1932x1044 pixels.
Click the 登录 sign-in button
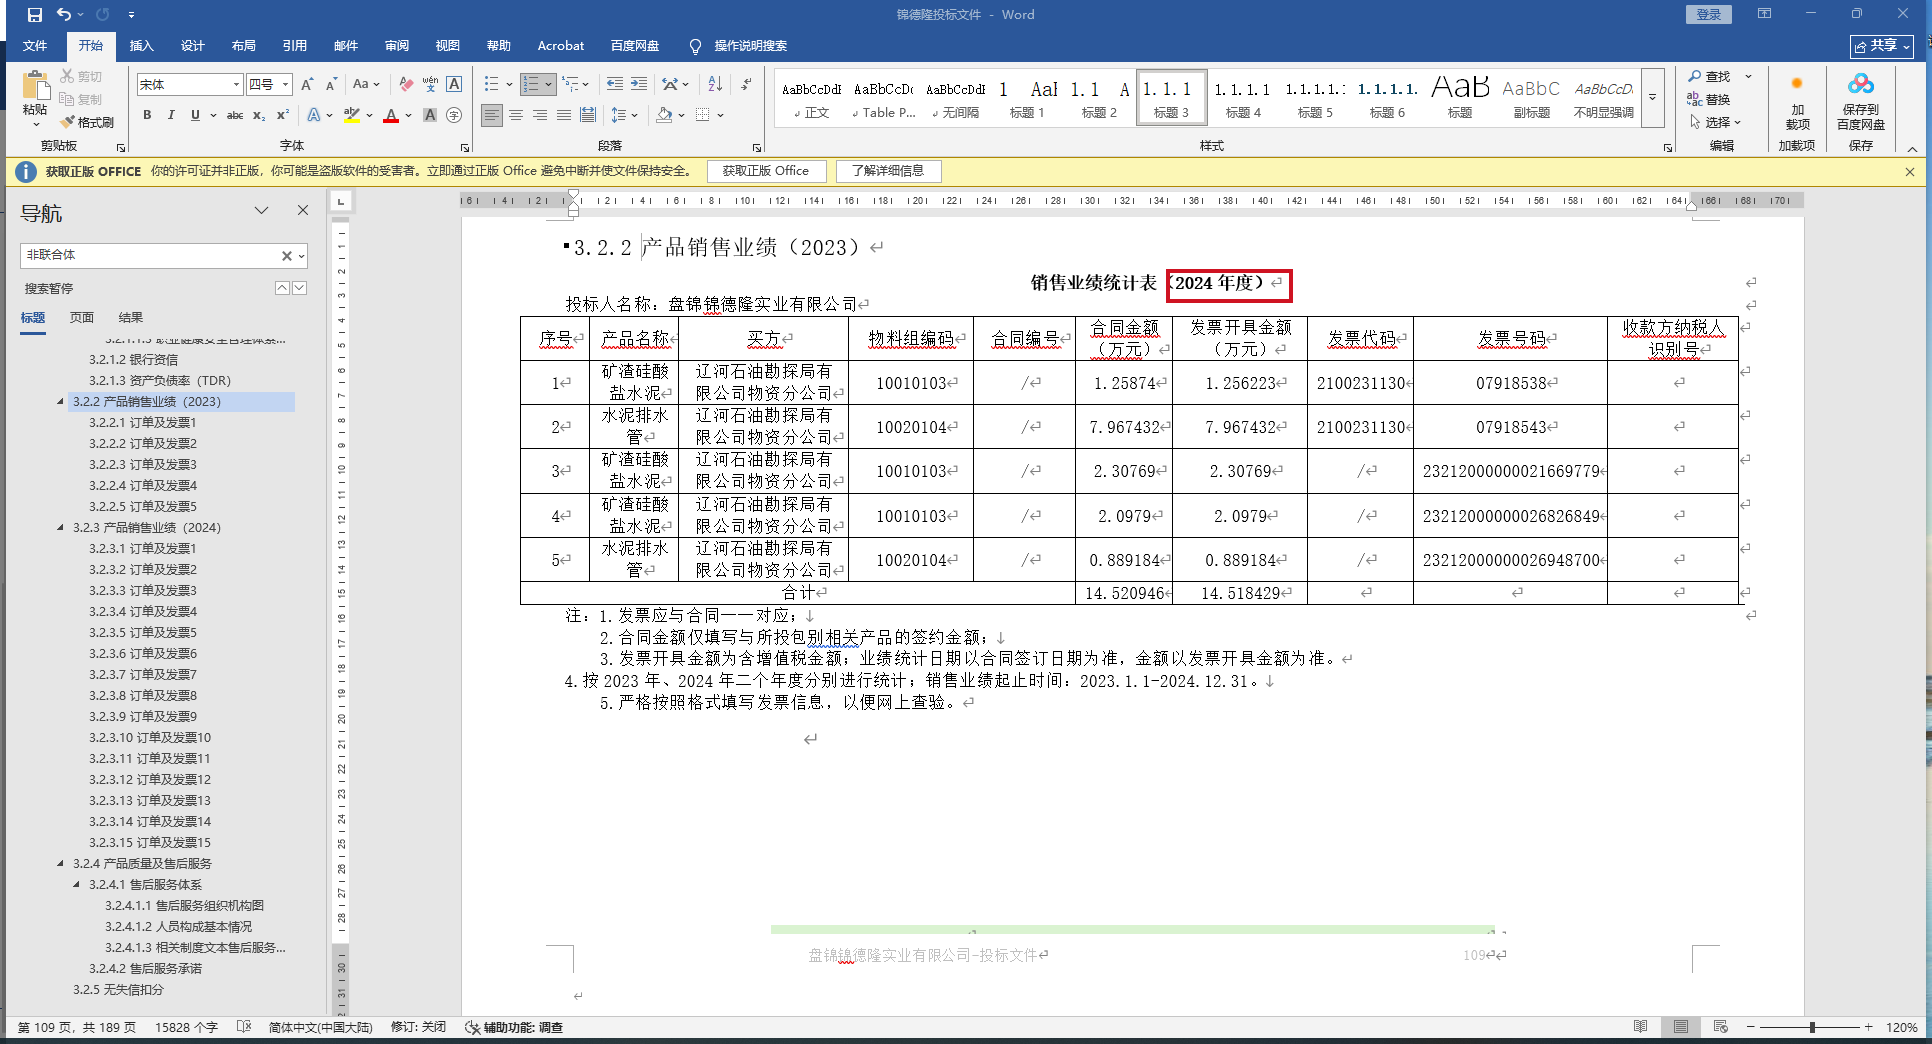[1709, 14]
